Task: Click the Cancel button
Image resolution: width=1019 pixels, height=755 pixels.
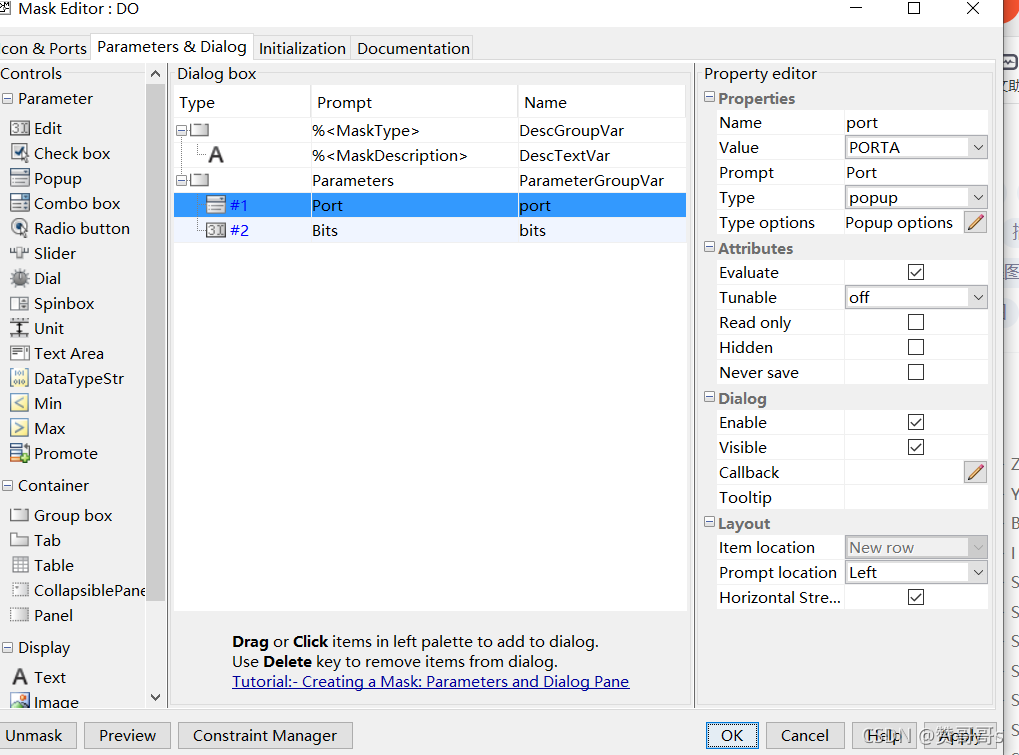Action: [805, 736]
